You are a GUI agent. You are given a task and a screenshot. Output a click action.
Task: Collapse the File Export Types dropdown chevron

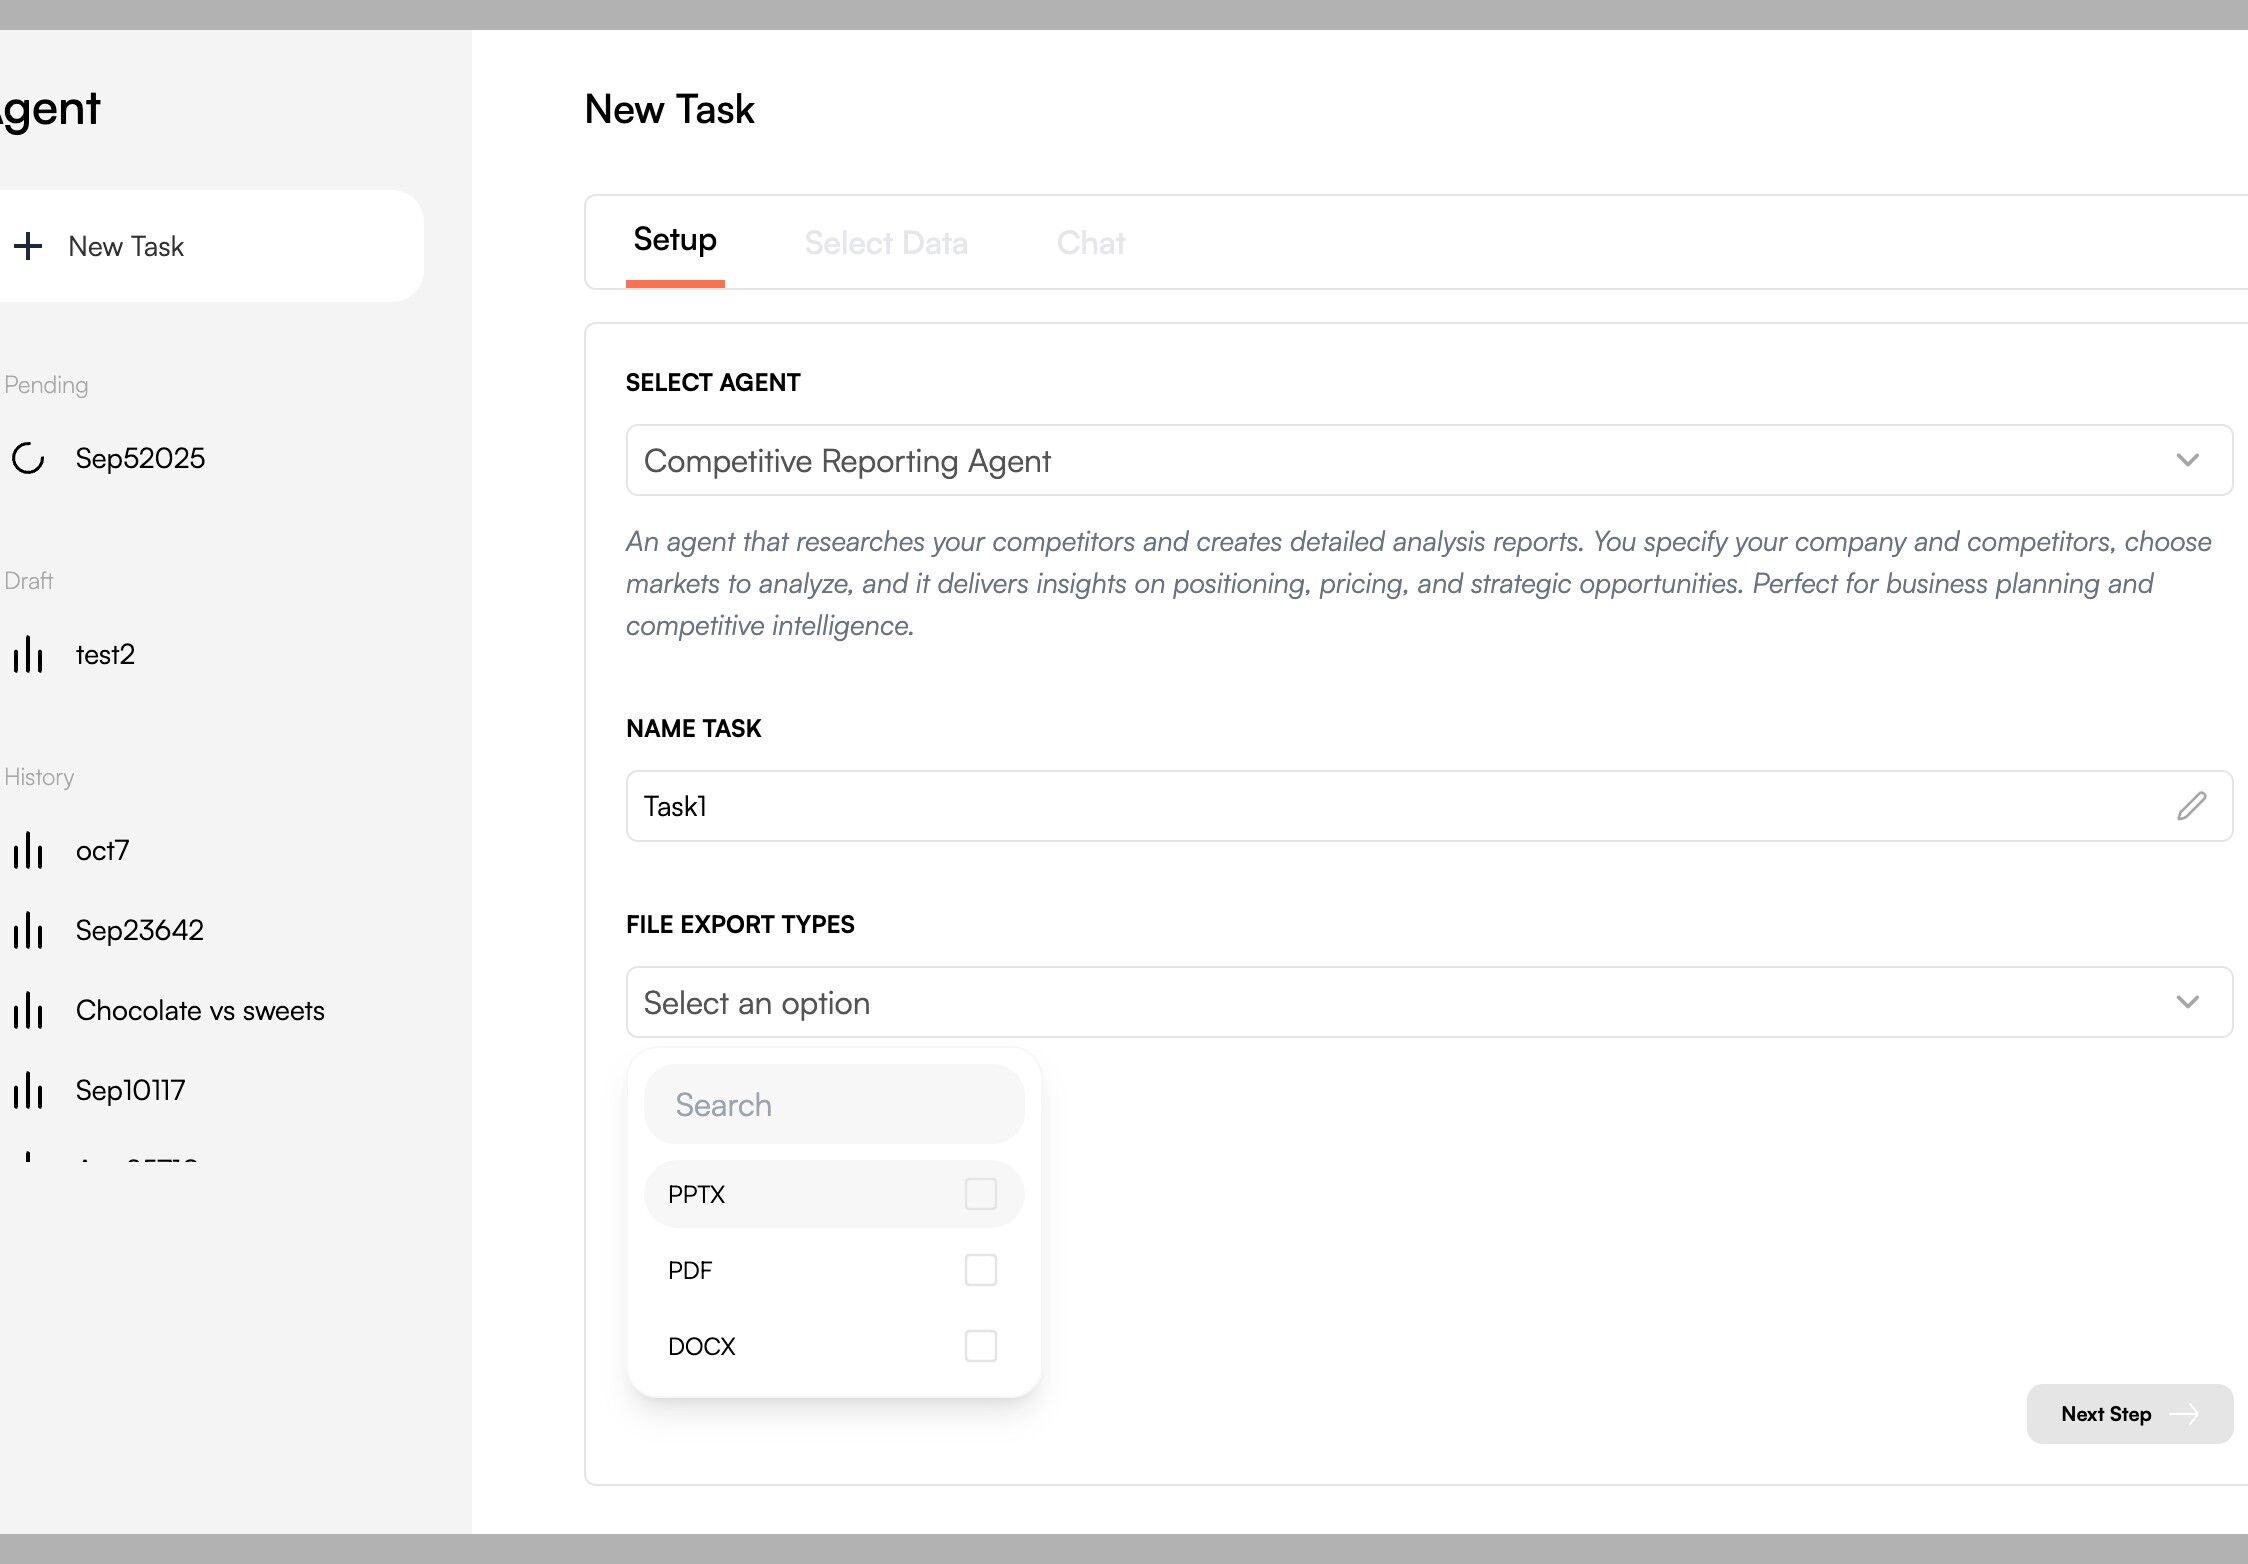tap(2187, 1002)
